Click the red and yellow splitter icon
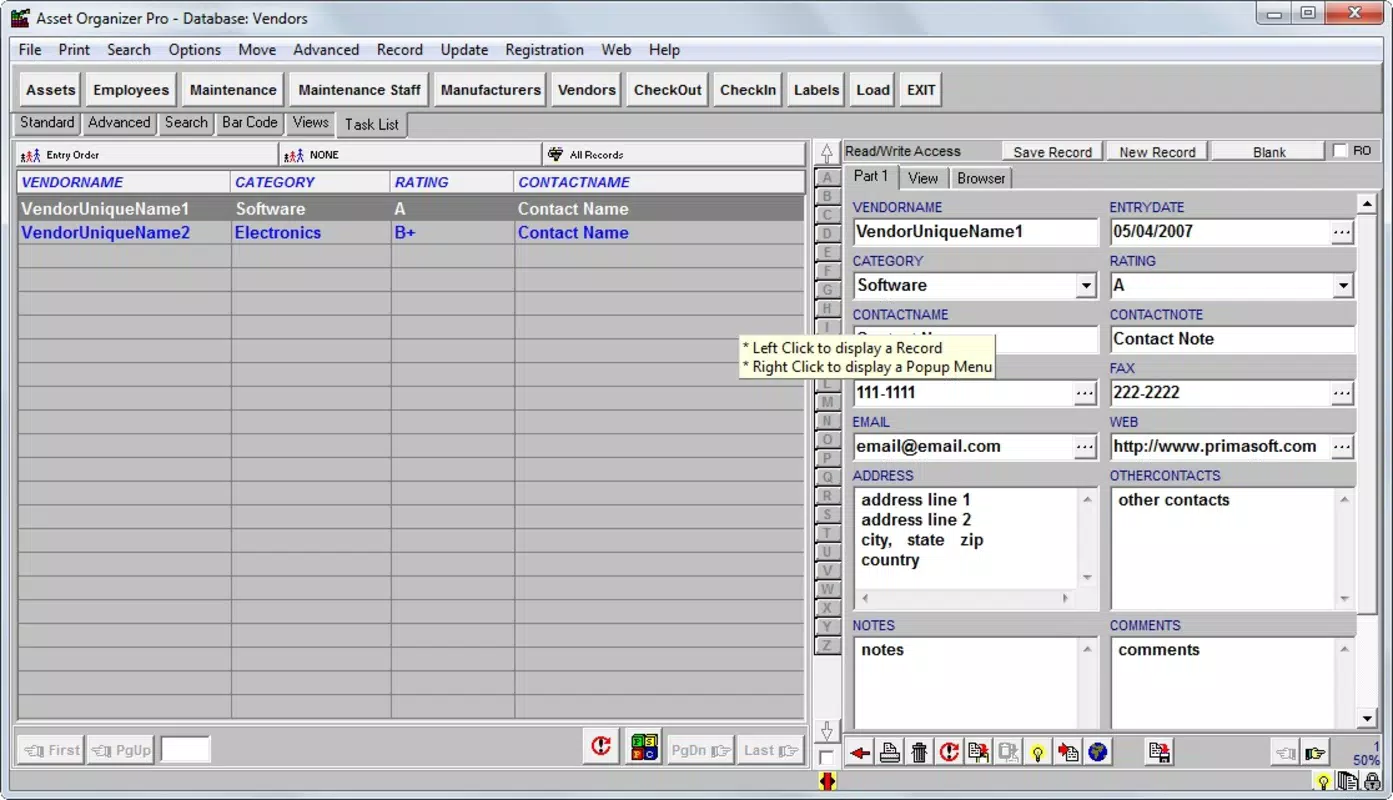The image size is (1393, 800). (827, 782)
